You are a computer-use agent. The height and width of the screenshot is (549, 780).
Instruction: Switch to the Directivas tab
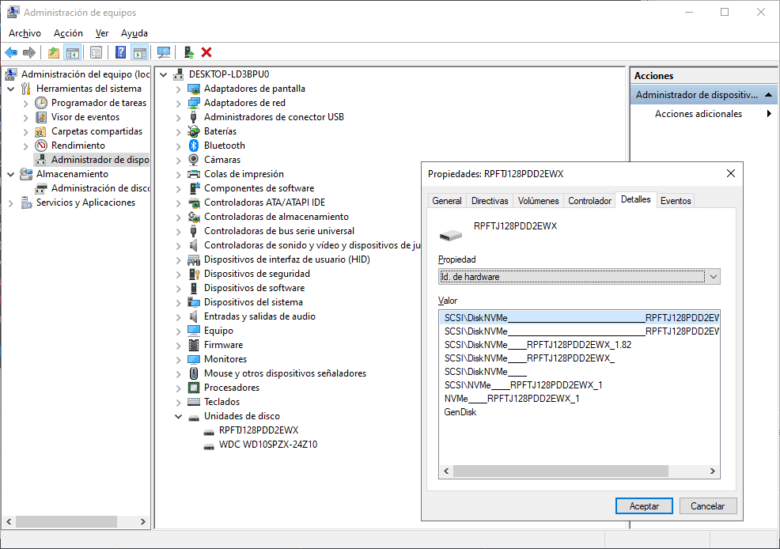489,201
